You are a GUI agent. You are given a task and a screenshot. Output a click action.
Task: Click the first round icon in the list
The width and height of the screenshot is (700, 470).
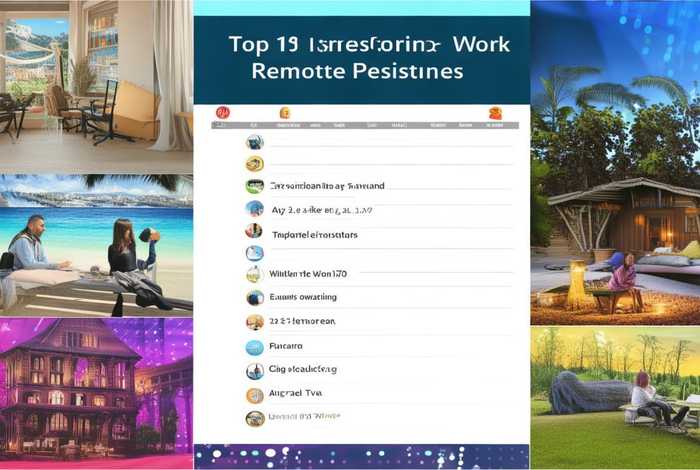tap(254, 142)
